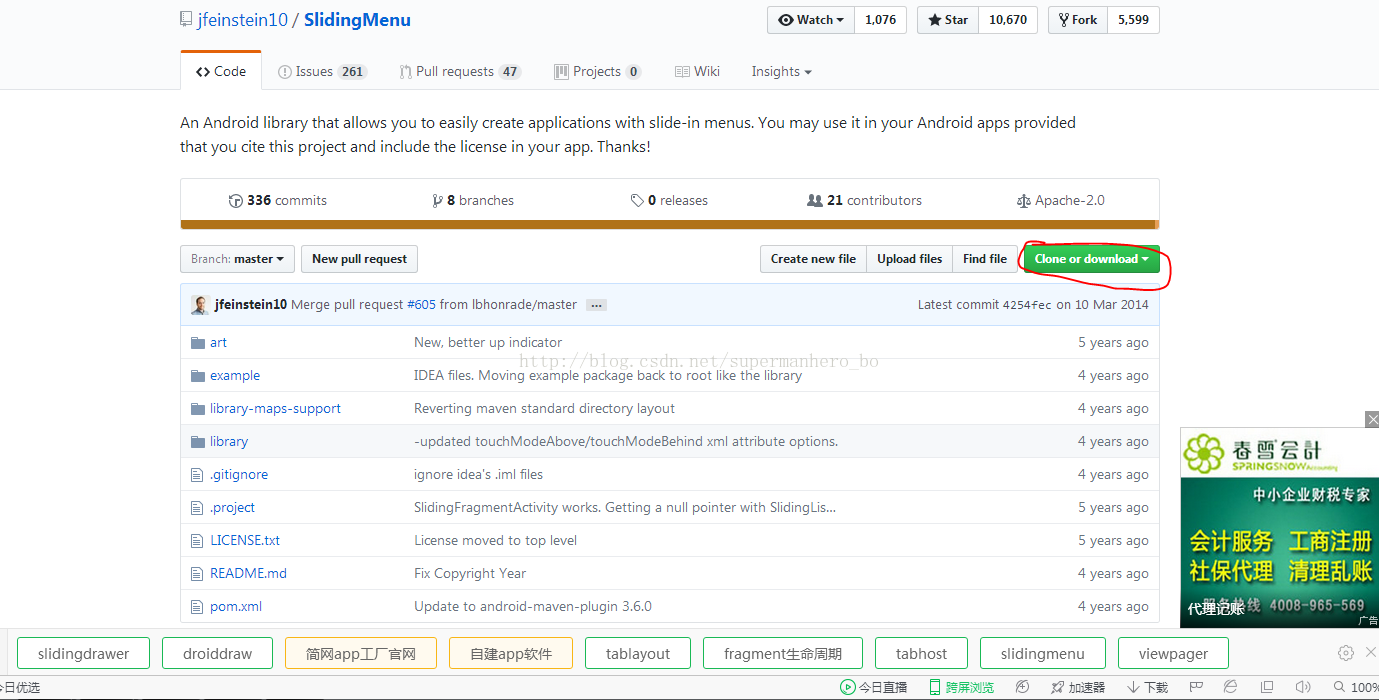The height and width of the screenshot is (700, 1379).
Task: Click jfeinstein10 avatar in commit row
Action: (200, 305)
